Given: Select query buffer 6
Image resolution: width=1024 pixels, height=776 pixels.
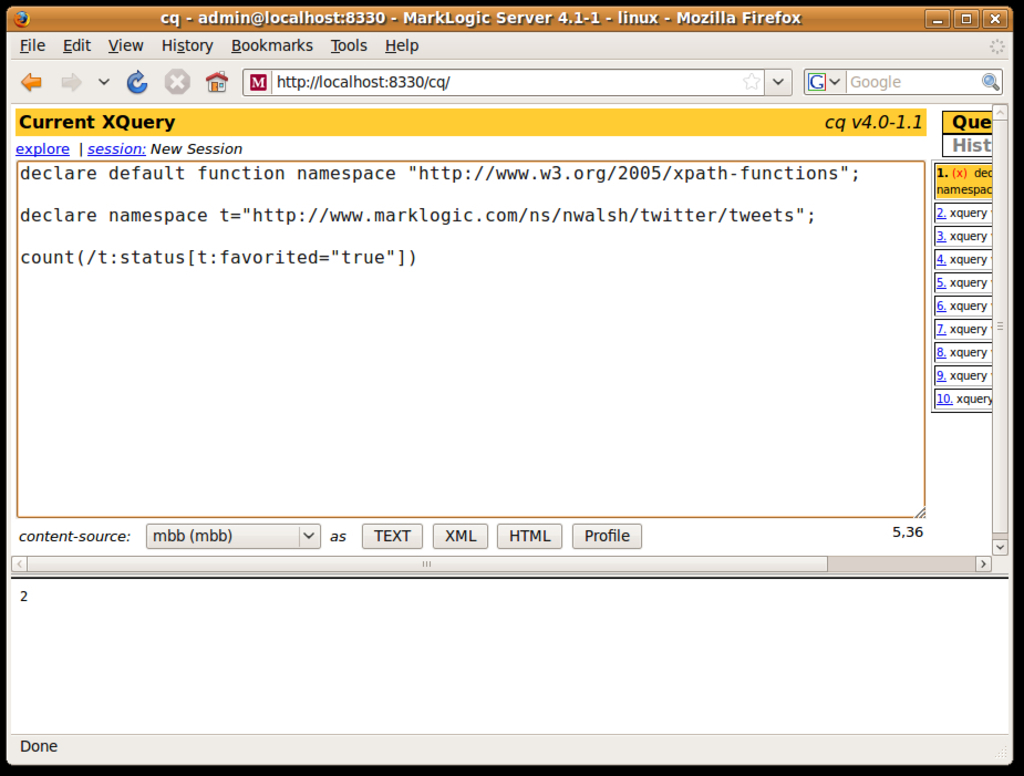Looking at the screenshot, I should [x=941, y=306].
